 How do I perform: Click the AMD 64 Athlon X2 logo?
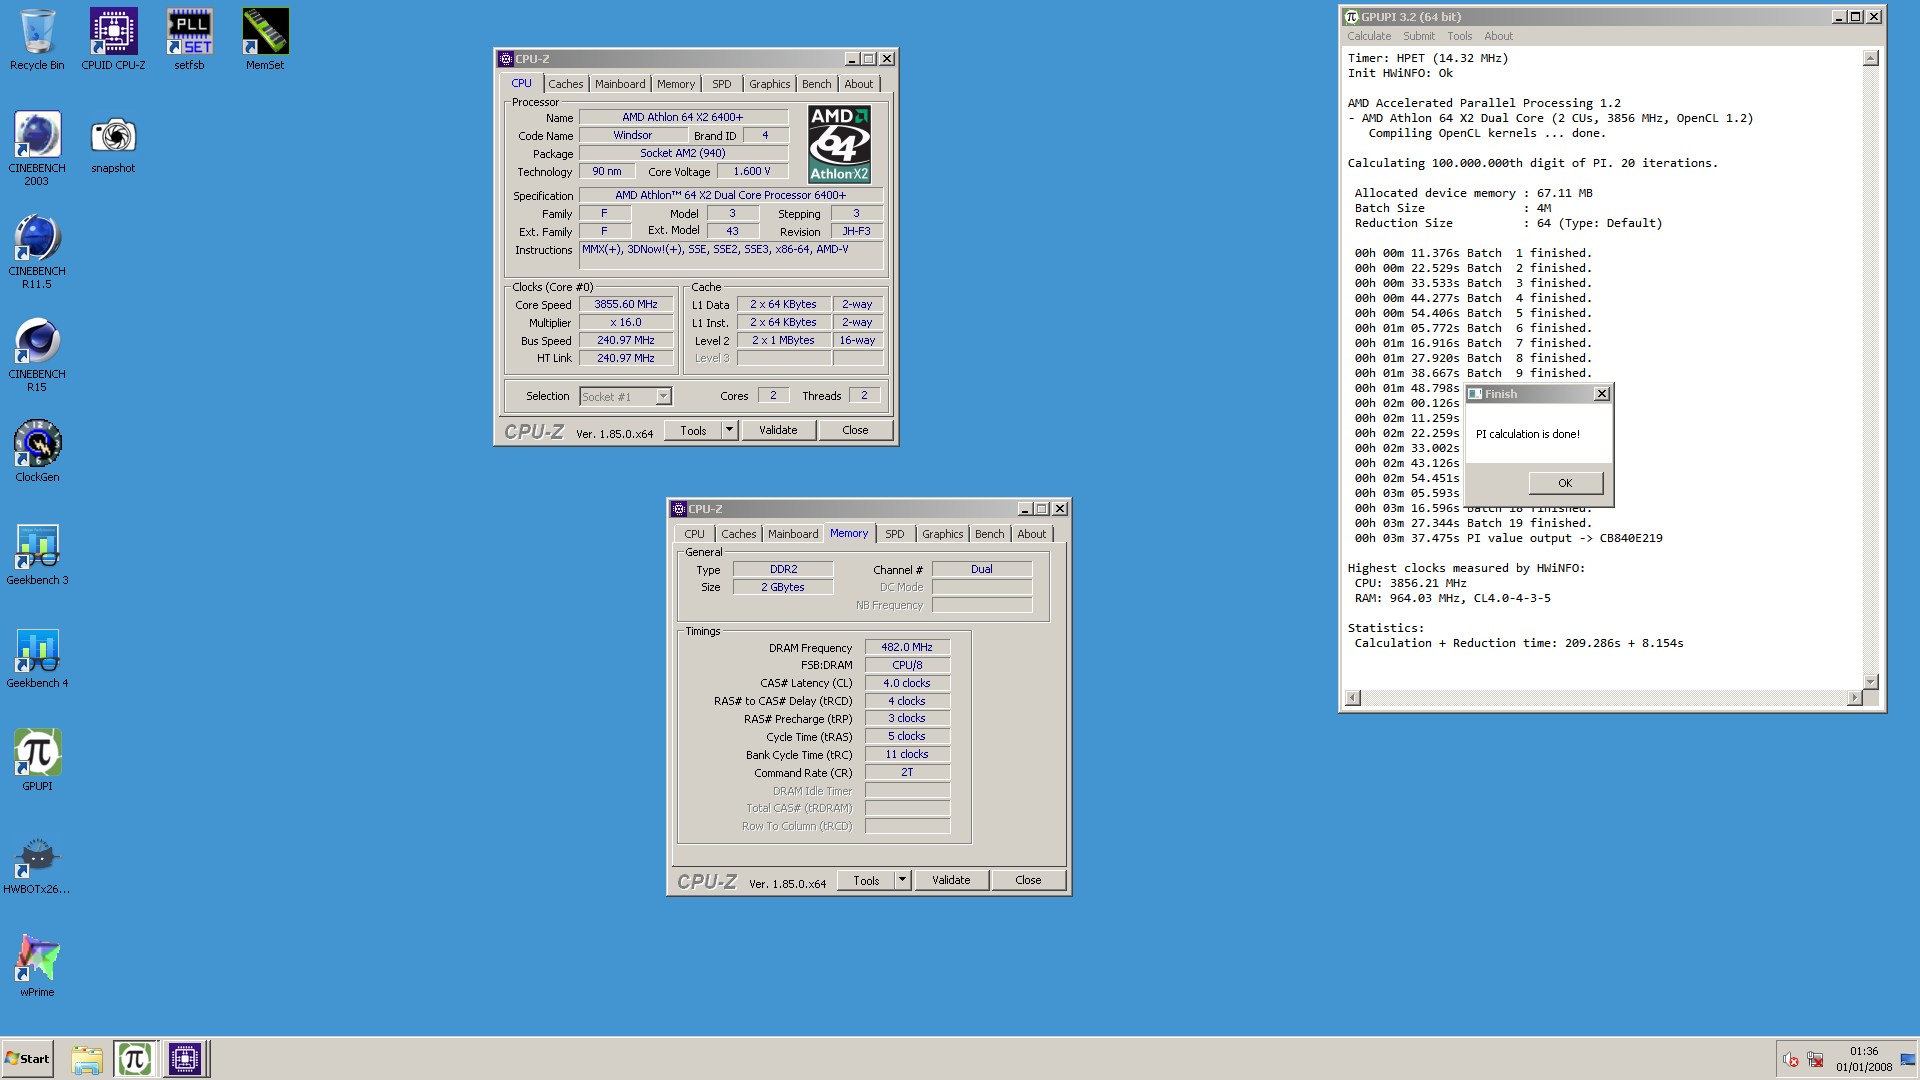839,144
